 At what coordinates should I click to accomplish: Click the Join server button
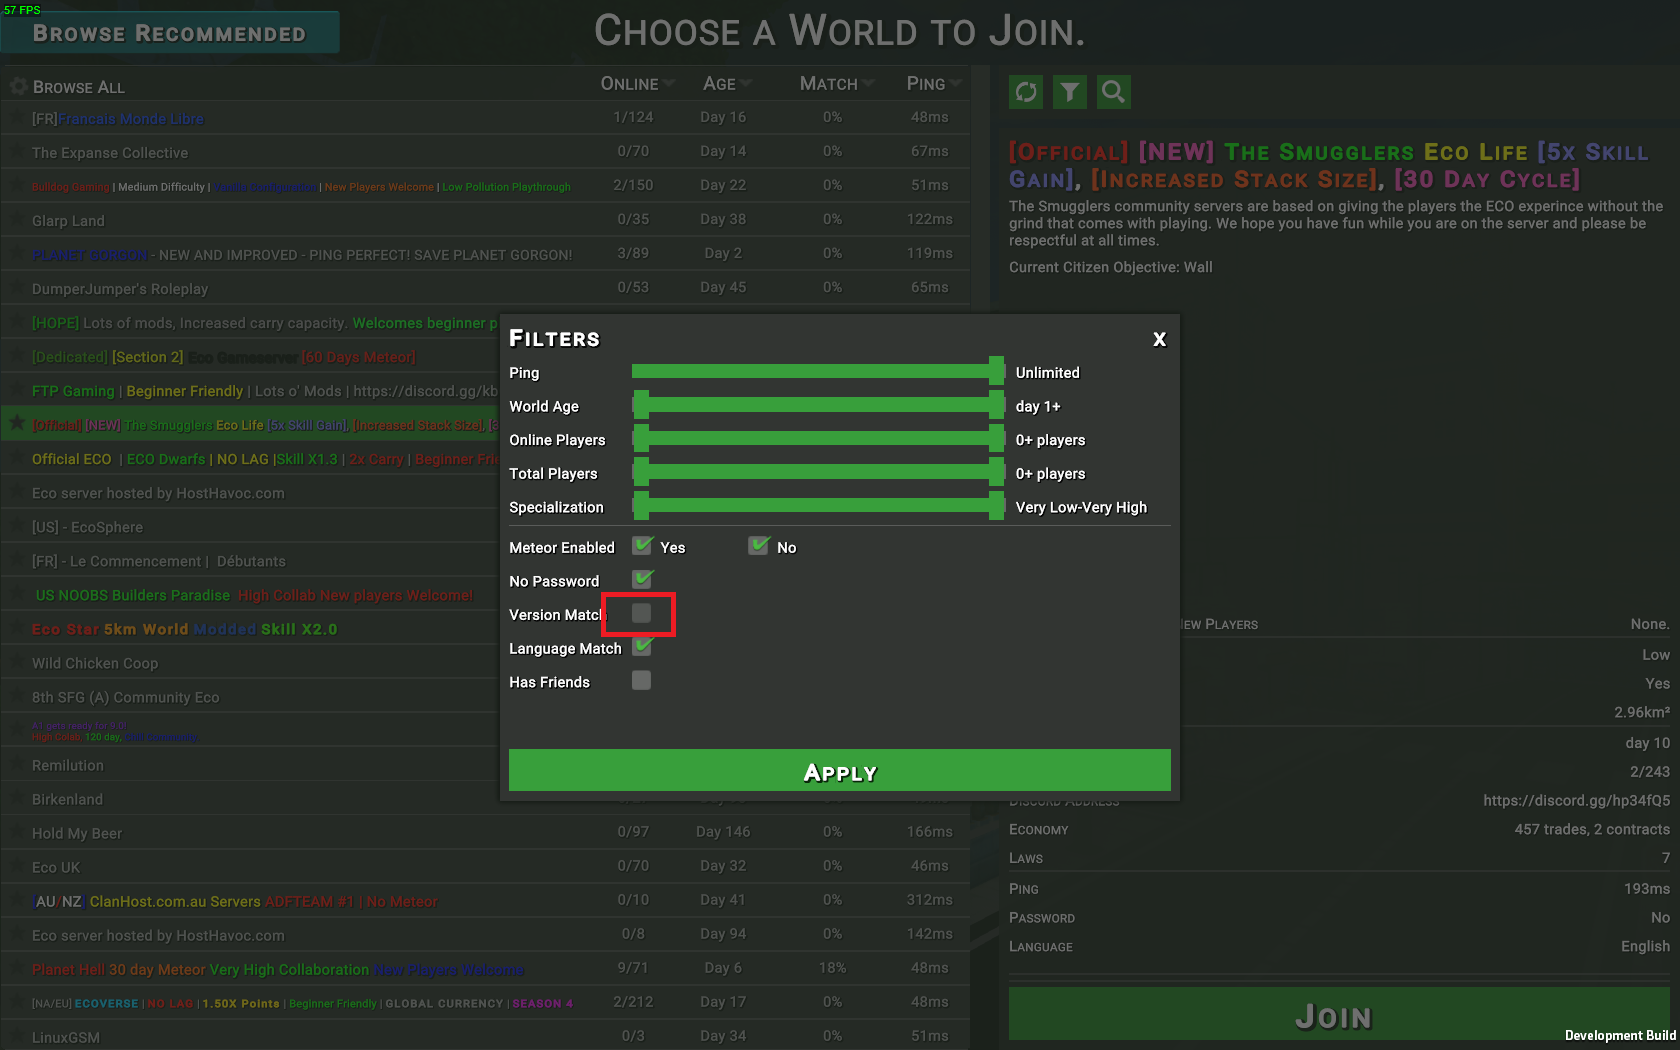pos(1339,1015)
